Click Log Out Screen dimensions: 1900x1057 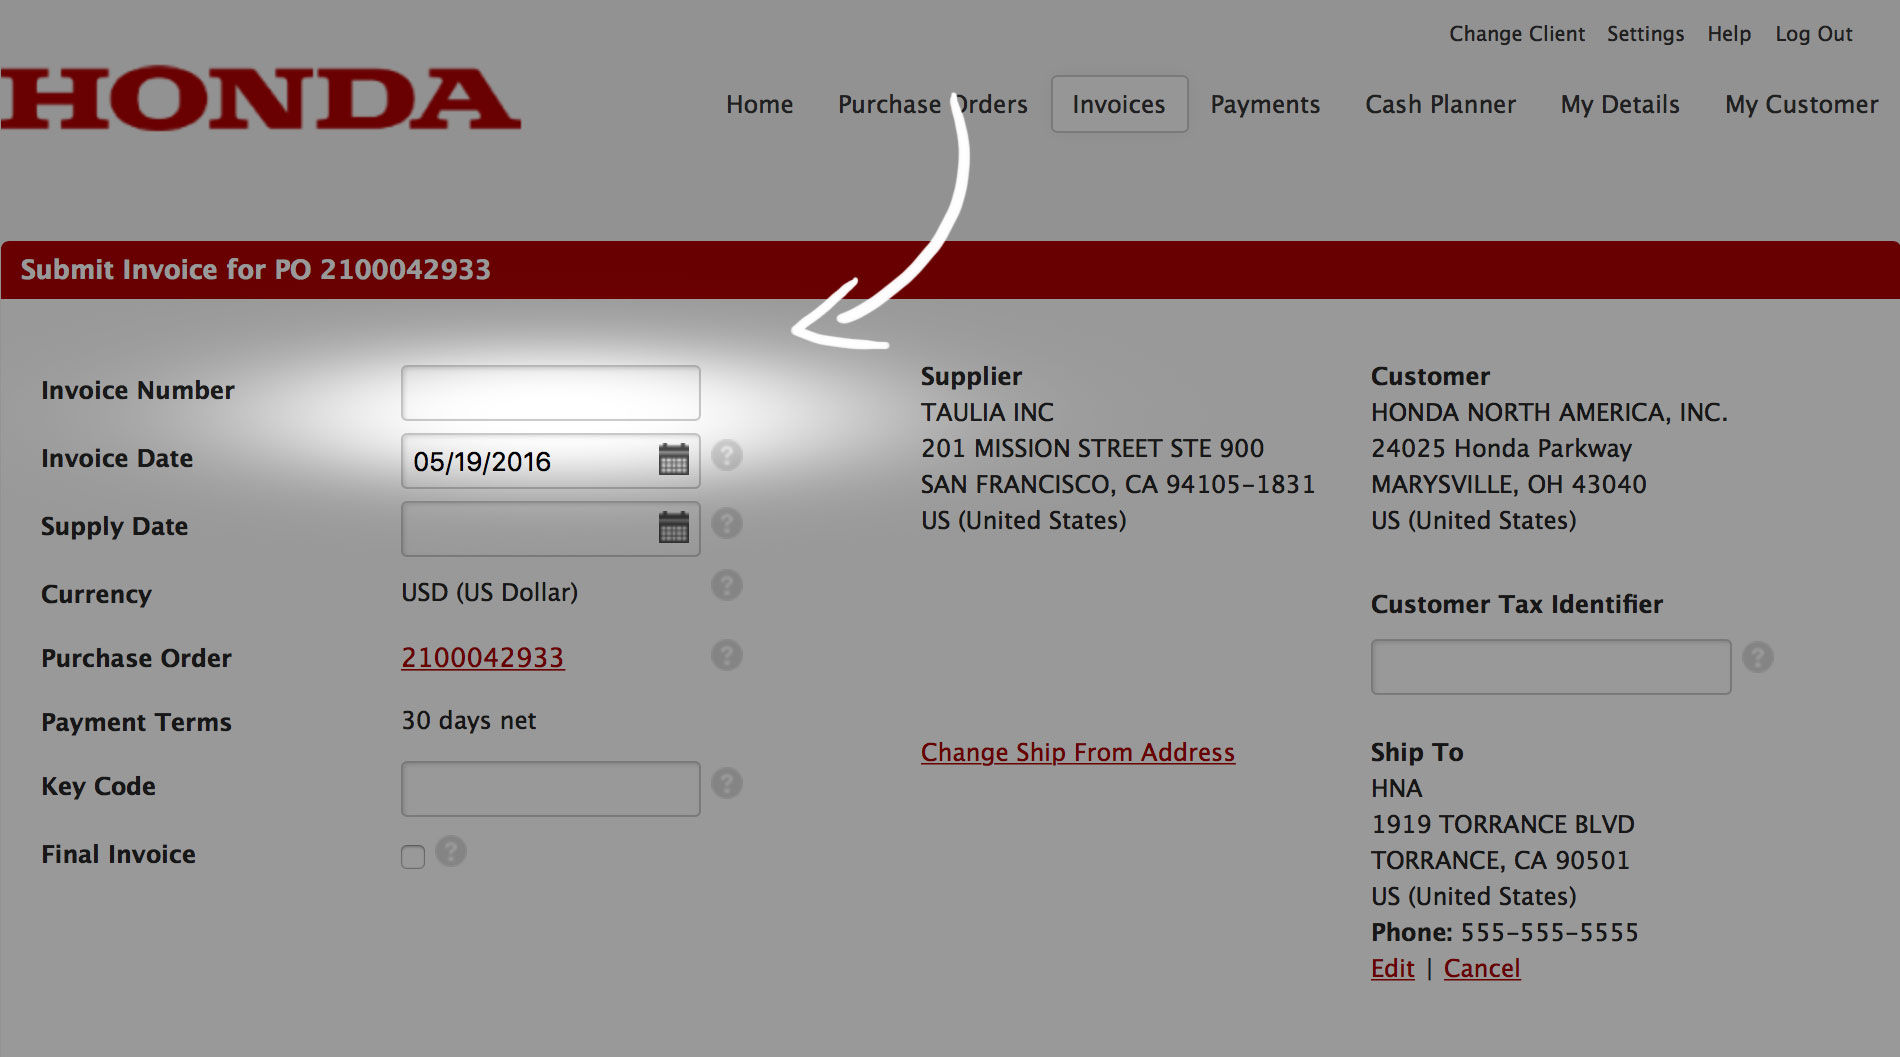(1814, 34)
